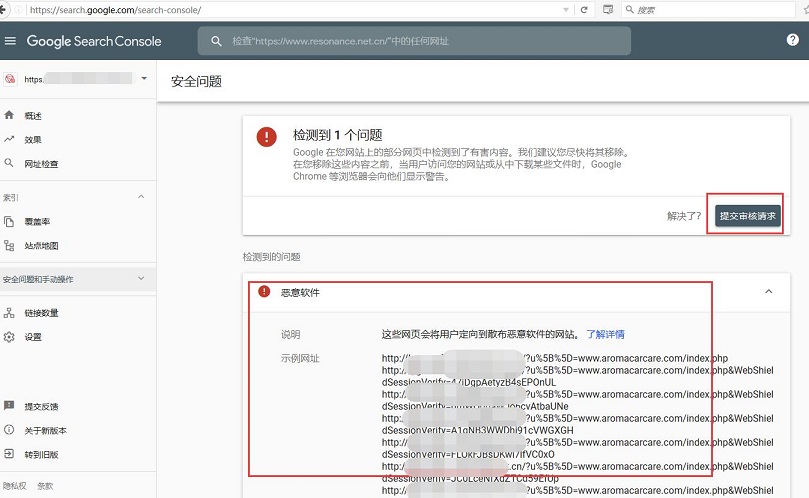Open the 隐私权 privacy link
The image size is (809, 498).
click(x=14, y=486)
